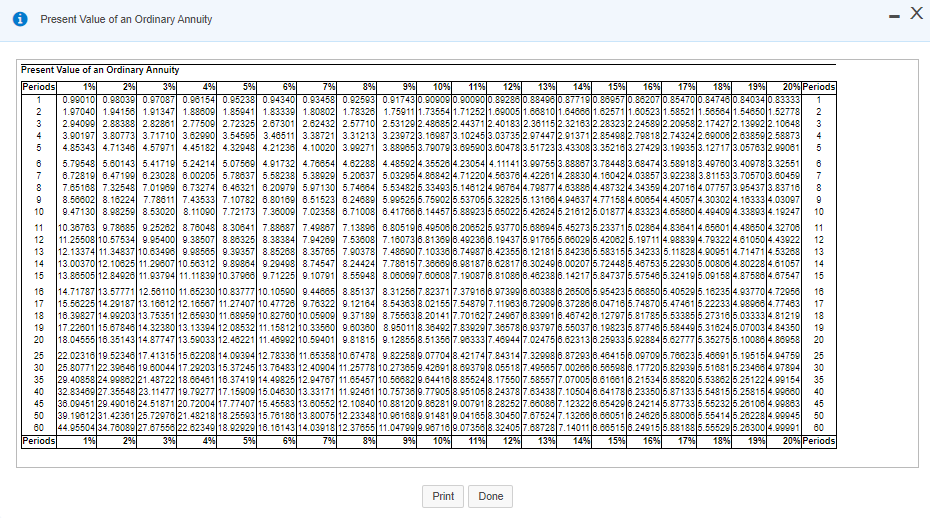Select the value 0.95238
Screen dimensions: 930x518
[239, 100]
